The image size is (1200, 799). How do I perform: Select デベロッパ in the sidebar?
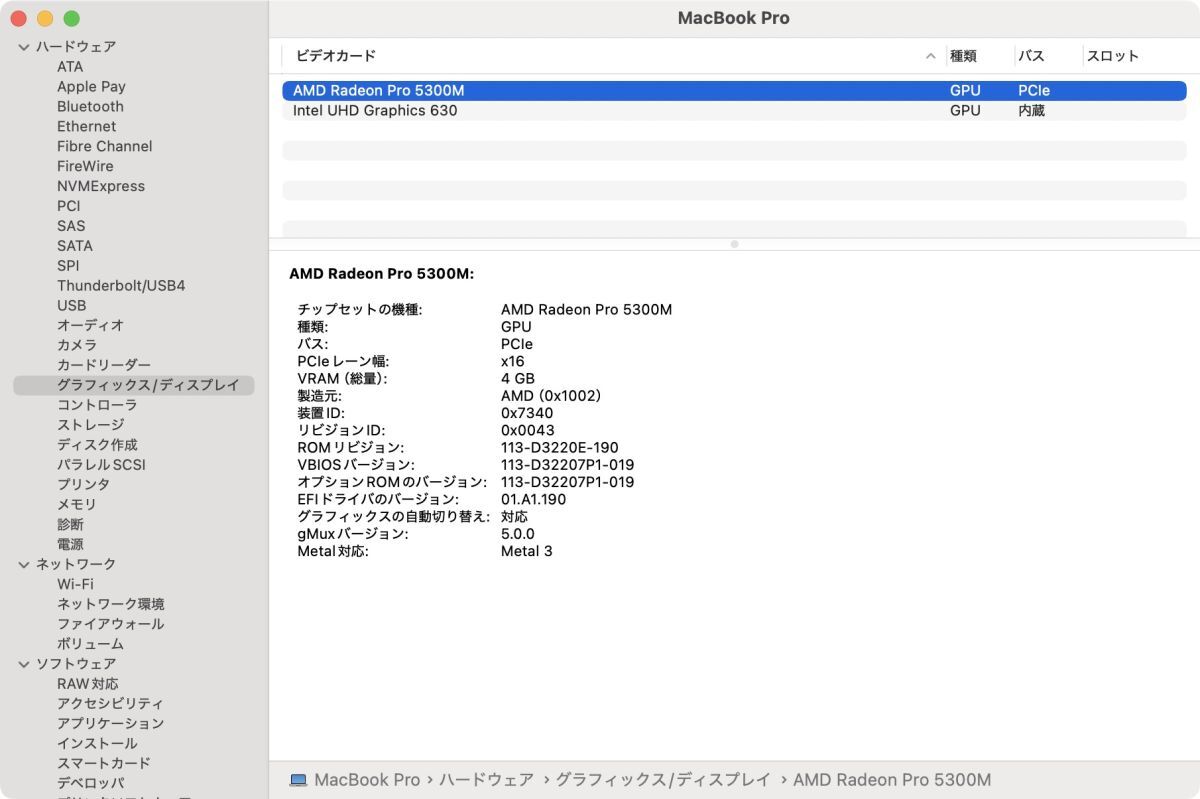[91, 783]
